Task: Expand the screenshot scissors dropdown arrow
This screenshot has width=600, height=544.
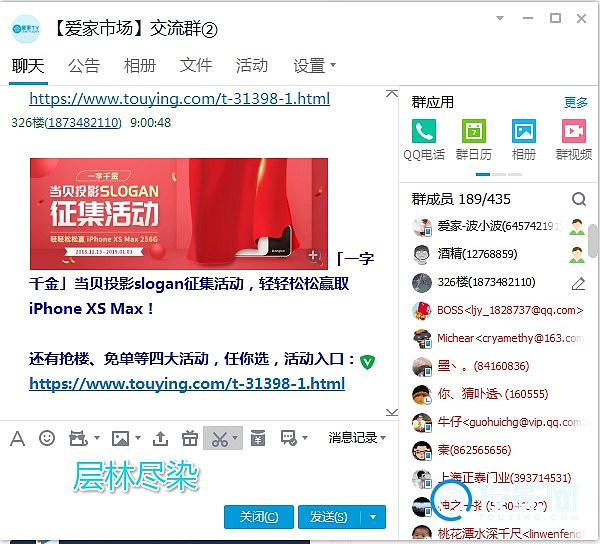Action: tap(235, 438)
